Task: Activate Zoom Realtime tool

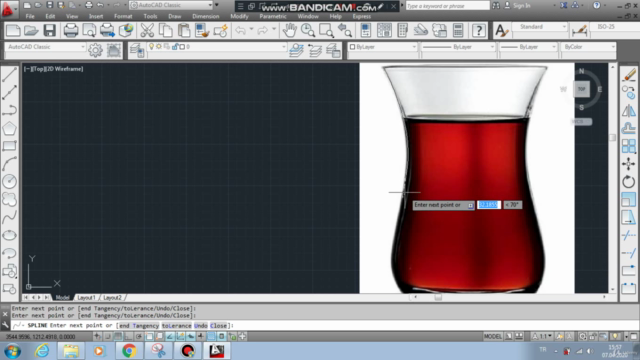Action: pyautogui.click(x=308, y=31)
